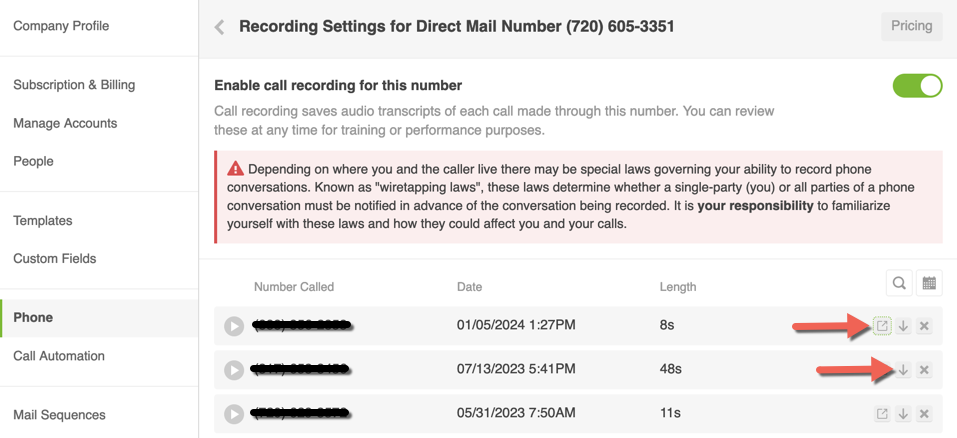Screen dimensions: 957x438
Task: Open the 01/05/2024 recording in new window
Action: point(882,326)
